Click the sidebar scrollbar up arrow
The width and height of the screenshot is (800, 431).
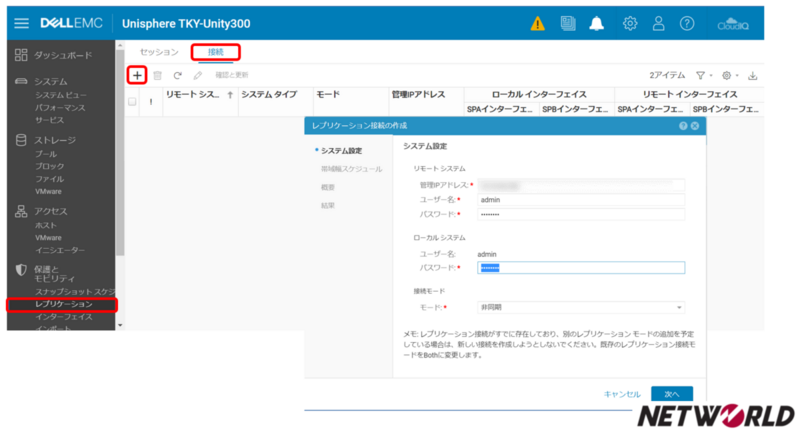click(x=120, y=45)
